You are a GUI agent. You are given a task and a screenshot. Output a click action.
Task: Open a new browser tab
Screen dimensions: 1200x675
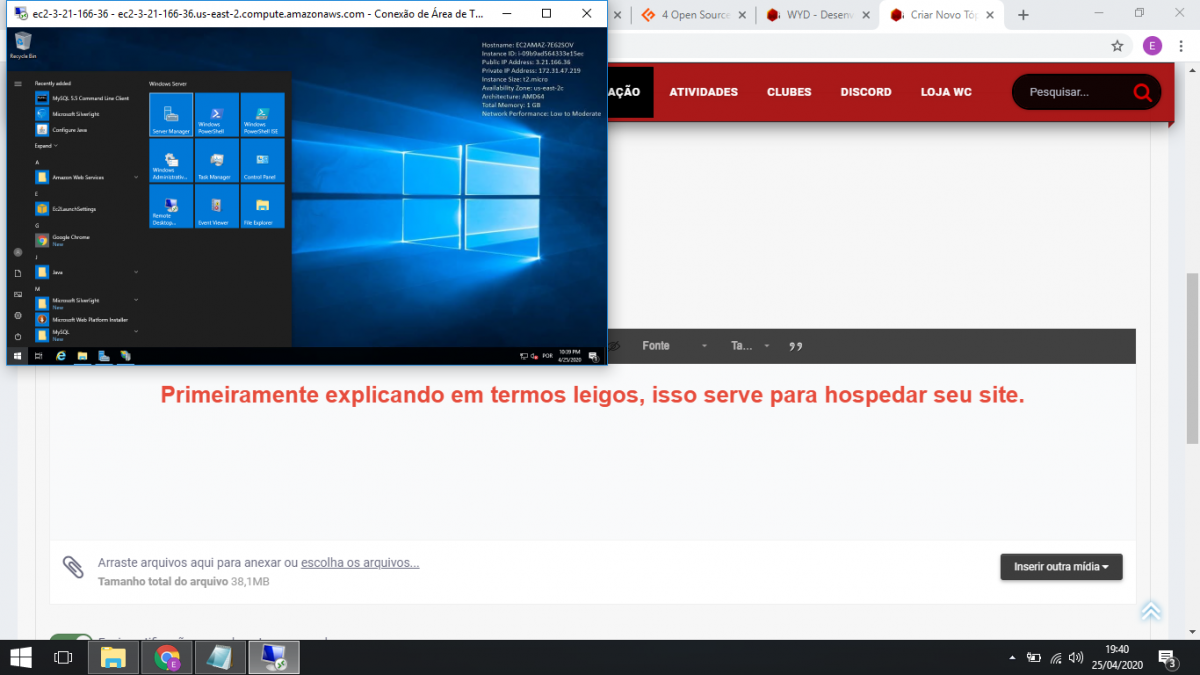(1023, 15)
